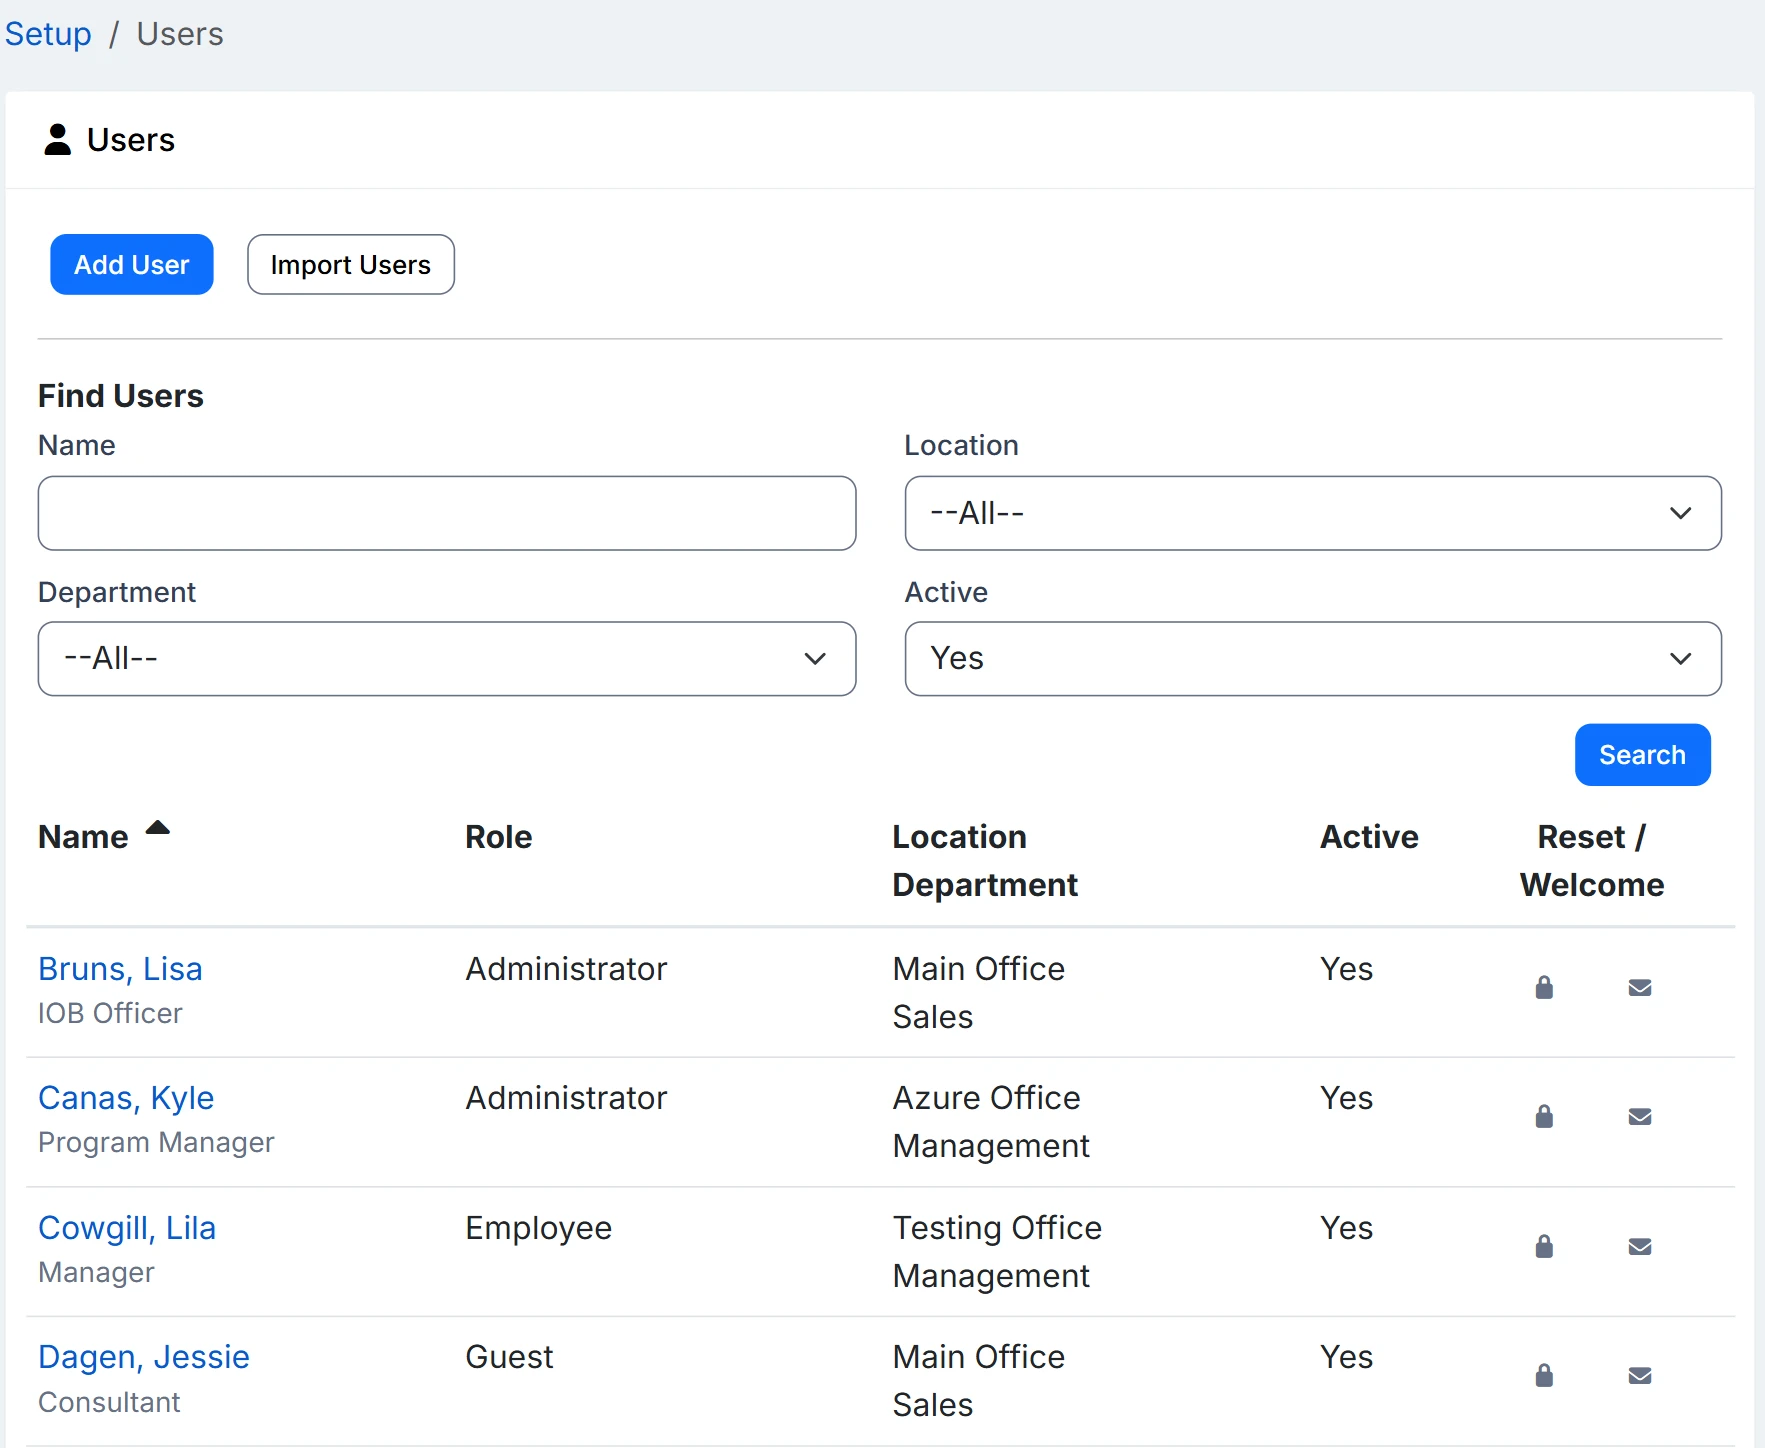Screen dimensions: 1765x1448
Task: Go to Setup breadcrumb link
Action: pyautogui.click(x=48, y=34)
